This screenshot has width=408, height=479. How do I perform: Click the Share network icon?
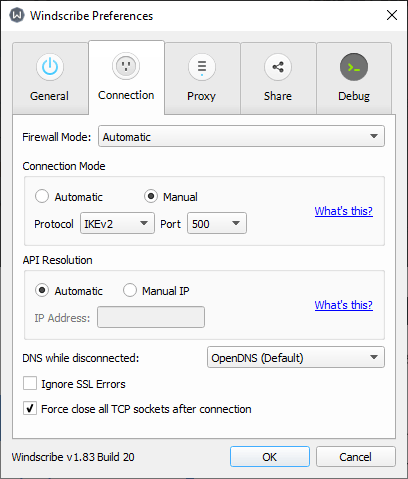pyautogui.click(x=278, y=67)
